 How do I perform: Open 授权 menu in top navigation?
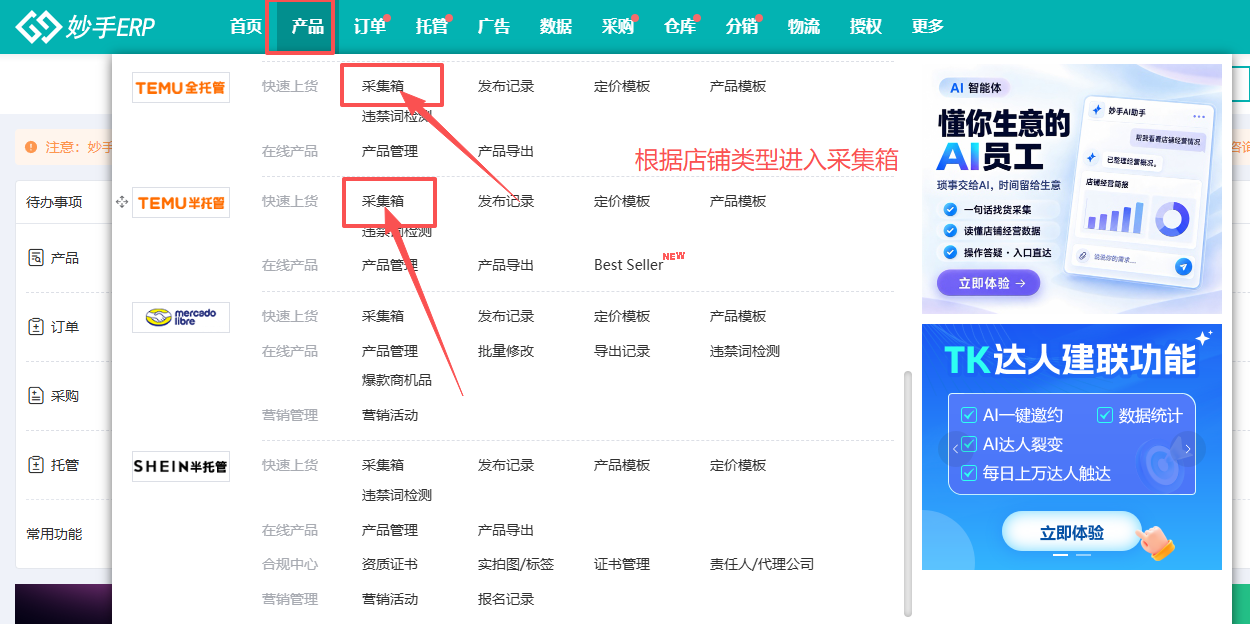[866, 27]
